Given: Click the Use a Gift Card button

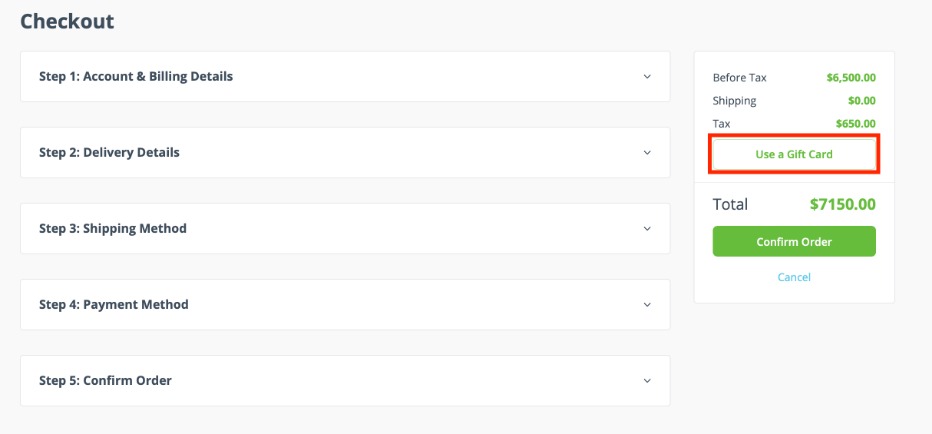Looking at the screenshot, I should [x=794, y=155].
